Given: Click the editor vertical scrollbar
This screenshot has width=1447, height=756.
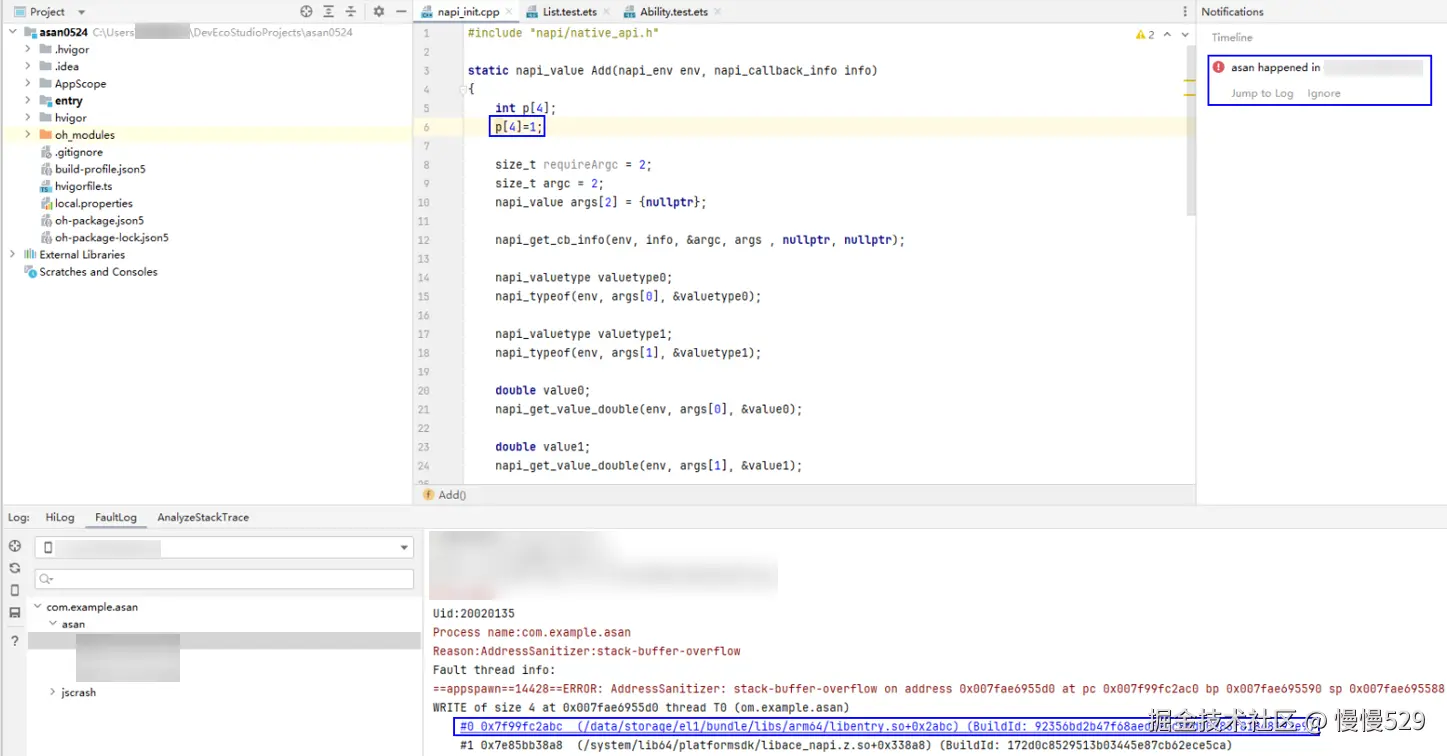Looking at the screenshot, I should (1190, 130).
